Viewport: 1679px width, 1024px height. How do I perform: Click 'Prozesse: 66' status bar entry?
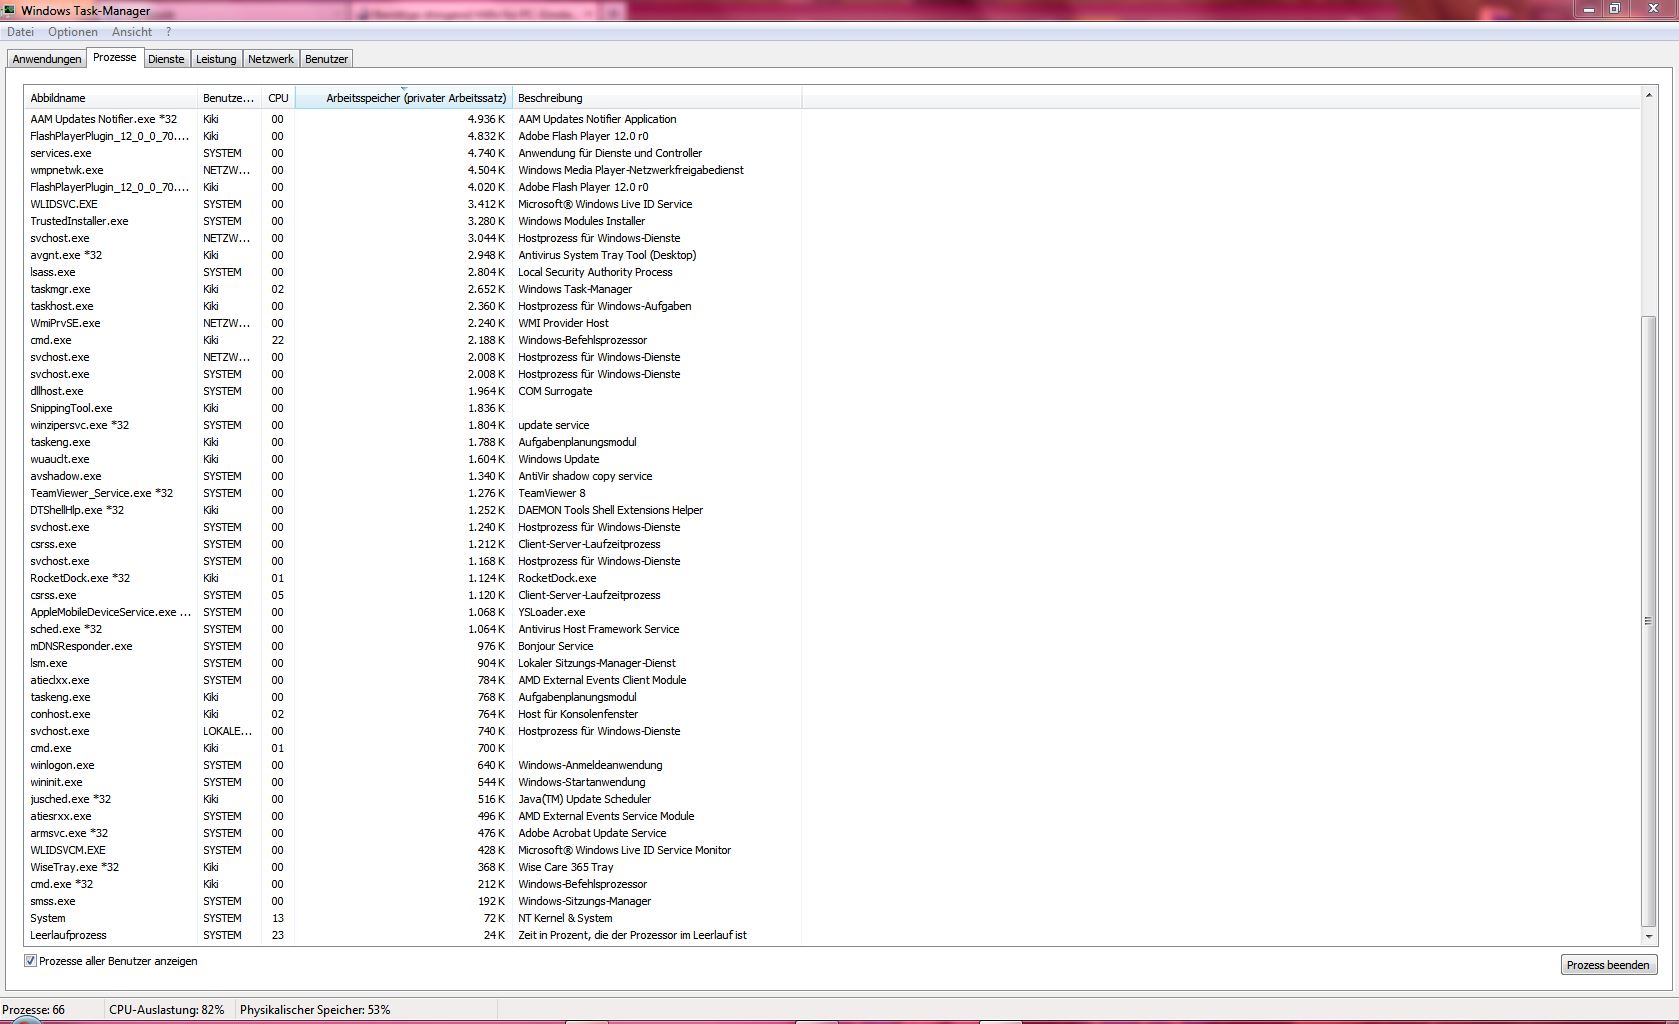(x=34, y=1010)
